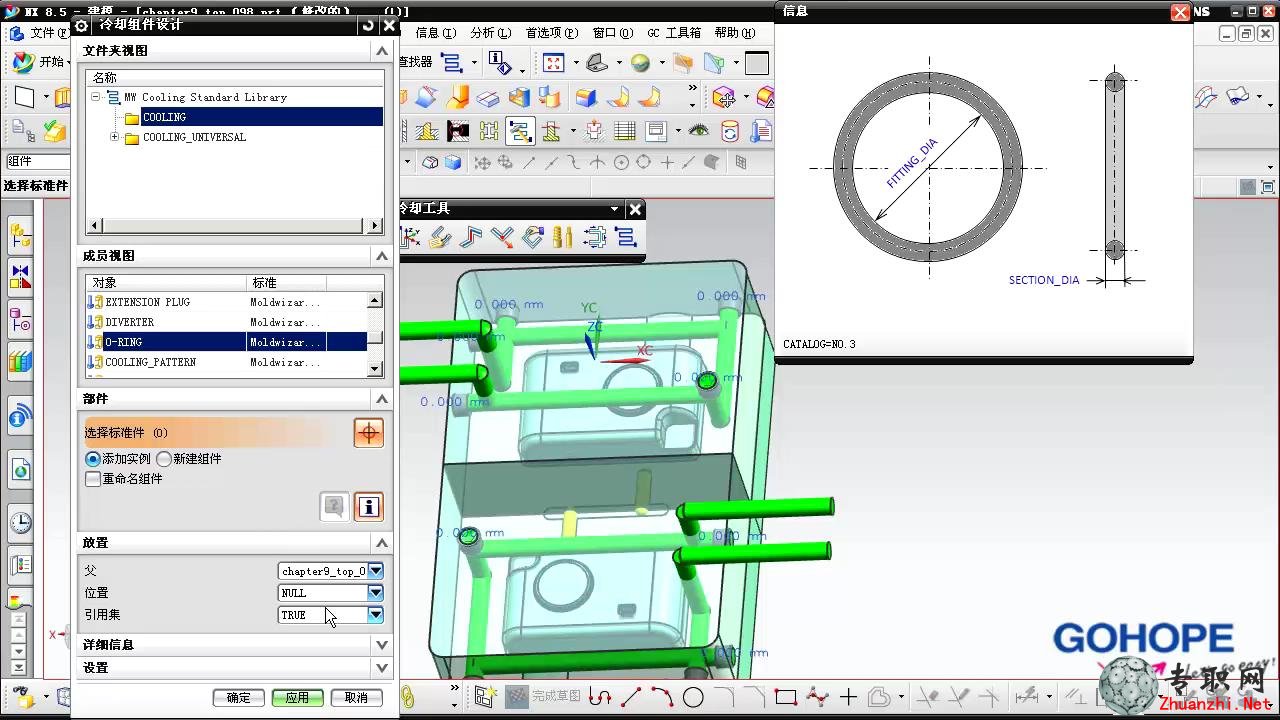Image resolution: width=1280 pixels, height=720 pixels.
Task: Click the arc sketch tool in bottom toolbar
Action: point(662,697)
